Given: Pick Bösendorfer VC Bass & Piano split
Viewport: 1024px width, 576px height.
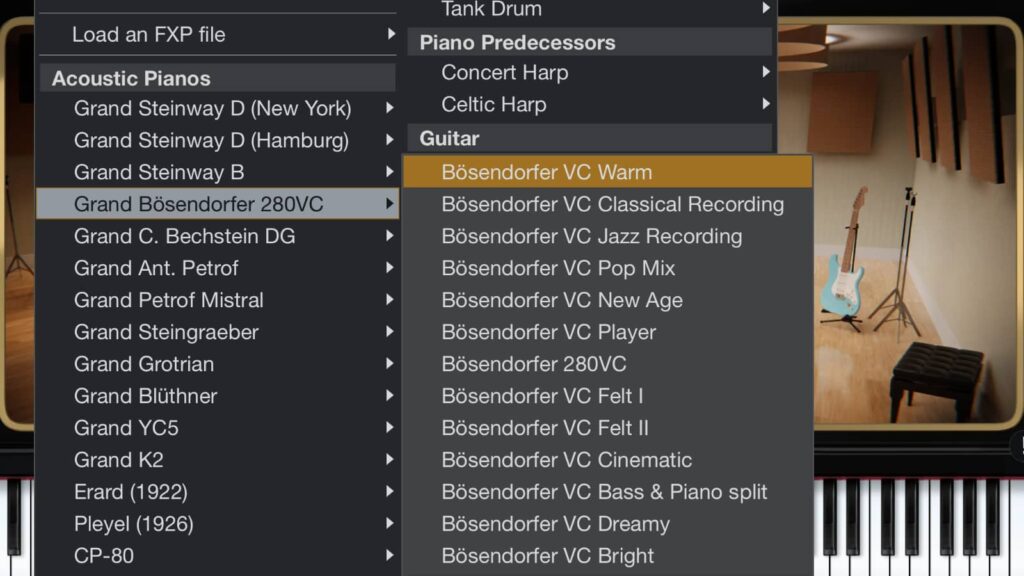Looking at the screenshot, I should click(604, 492).
